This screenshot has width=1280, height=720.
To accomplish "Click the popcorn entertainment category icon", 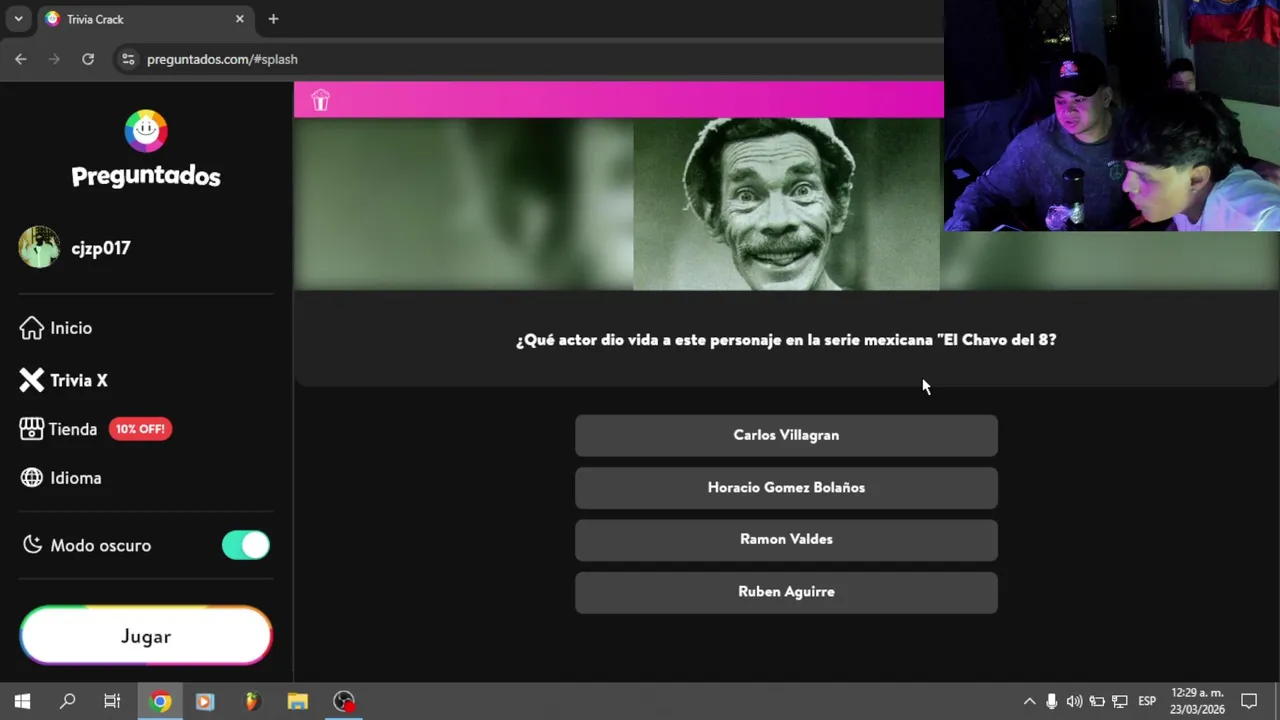I will [x=320, y=100].
